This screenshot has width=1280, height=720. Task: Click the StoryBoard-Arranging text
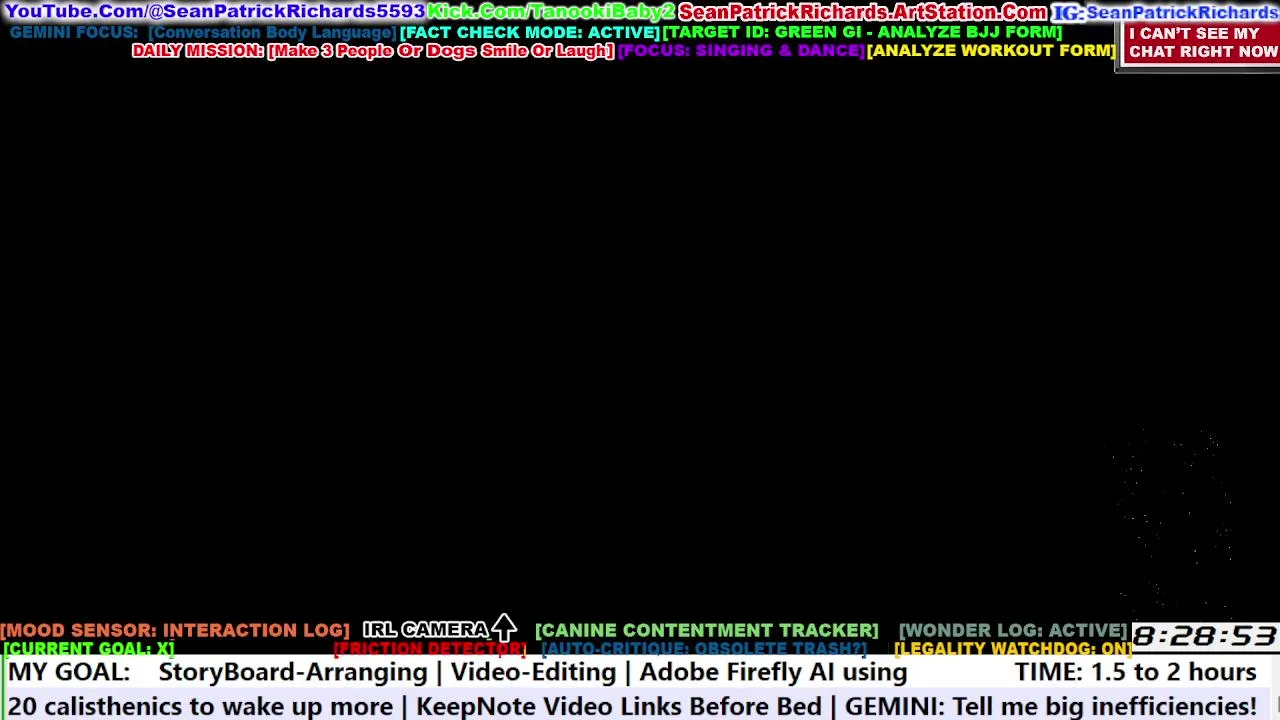(x=293, y=673)
